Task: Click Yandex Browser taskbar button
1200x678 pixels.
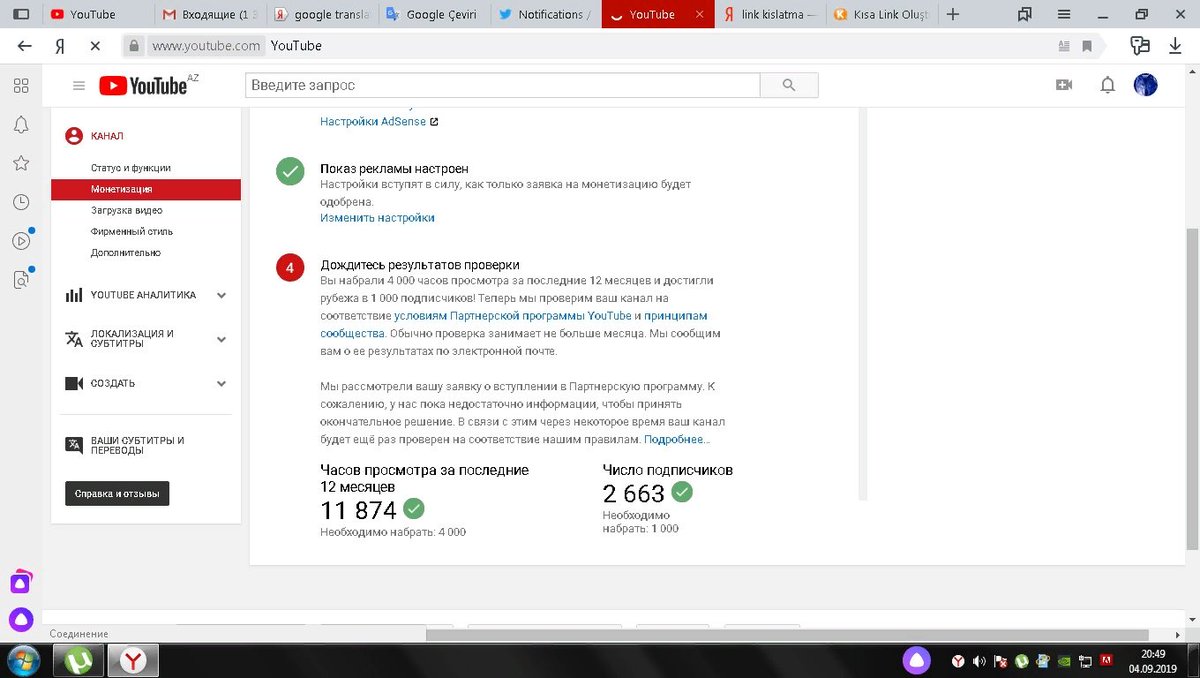Action: pyautogui.click(x=133, y=660)
